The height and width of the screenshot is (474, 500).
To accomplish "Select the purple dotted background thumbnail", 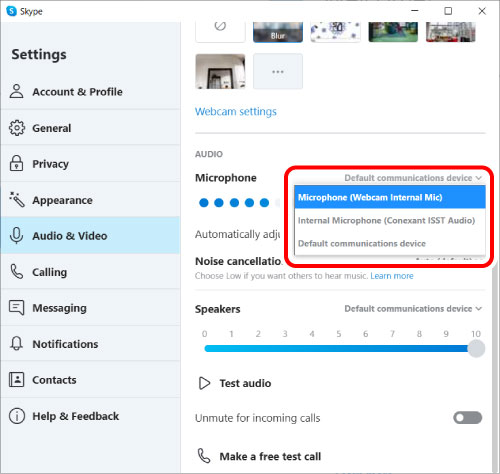I will click(x=335, y=32).
